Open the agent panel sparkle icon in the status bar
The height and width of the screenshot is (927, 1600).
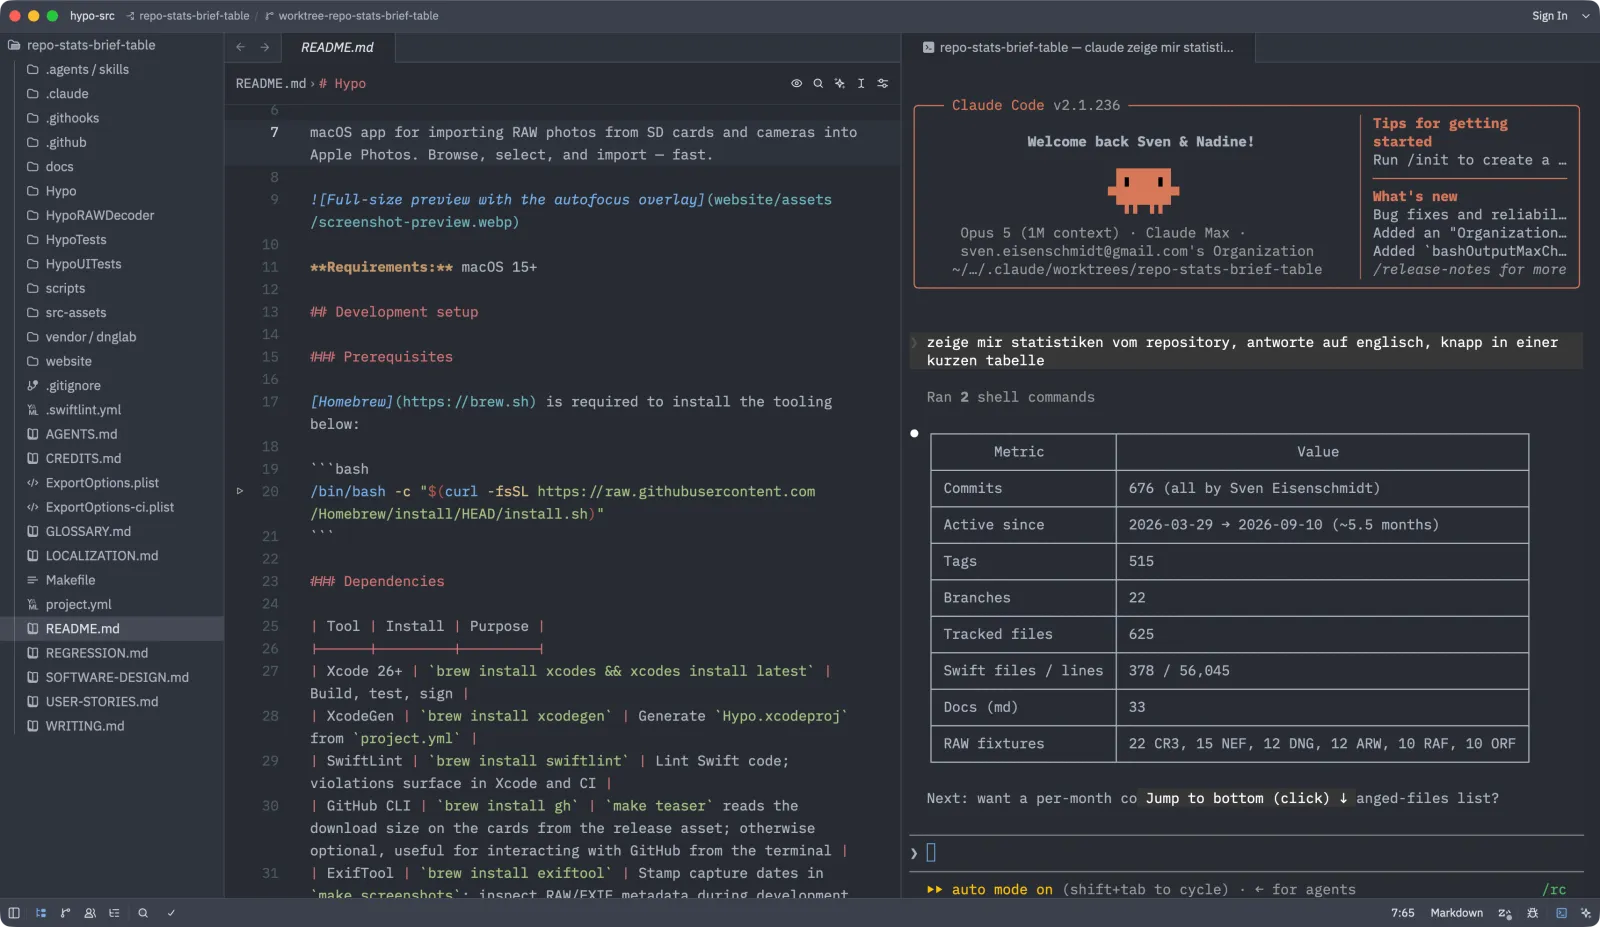1586,913
